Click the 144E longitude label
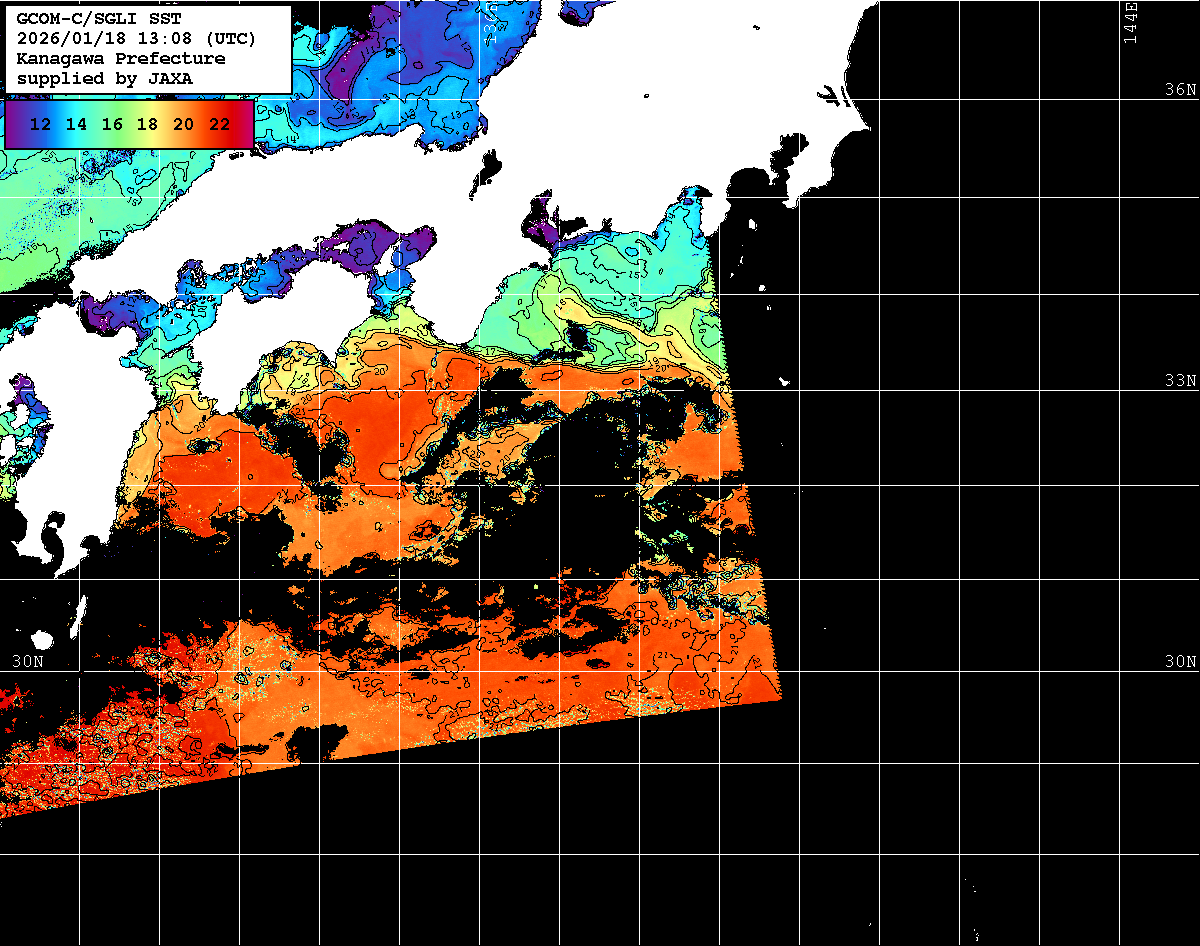Screen dimensions: 1200x946 pyautogui.click(x=1131, y=22)
